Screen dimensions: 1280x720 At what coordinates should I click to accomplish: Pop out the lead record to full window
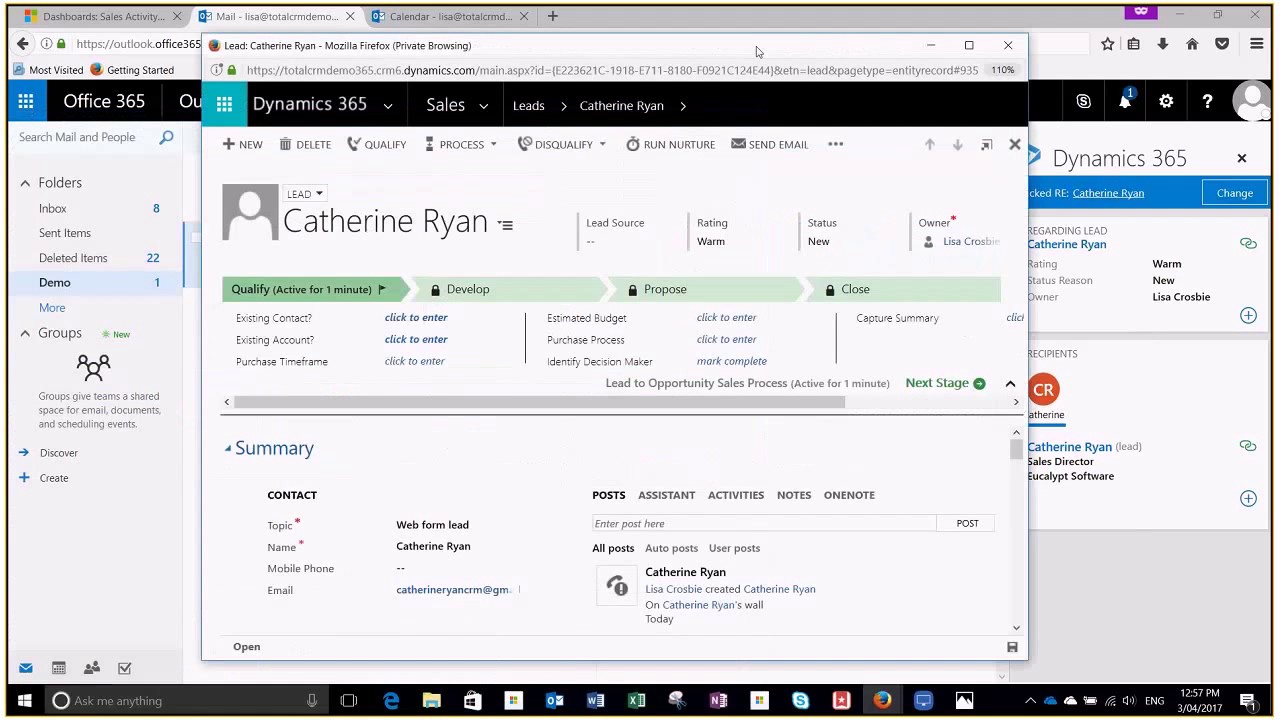(986, 144)
